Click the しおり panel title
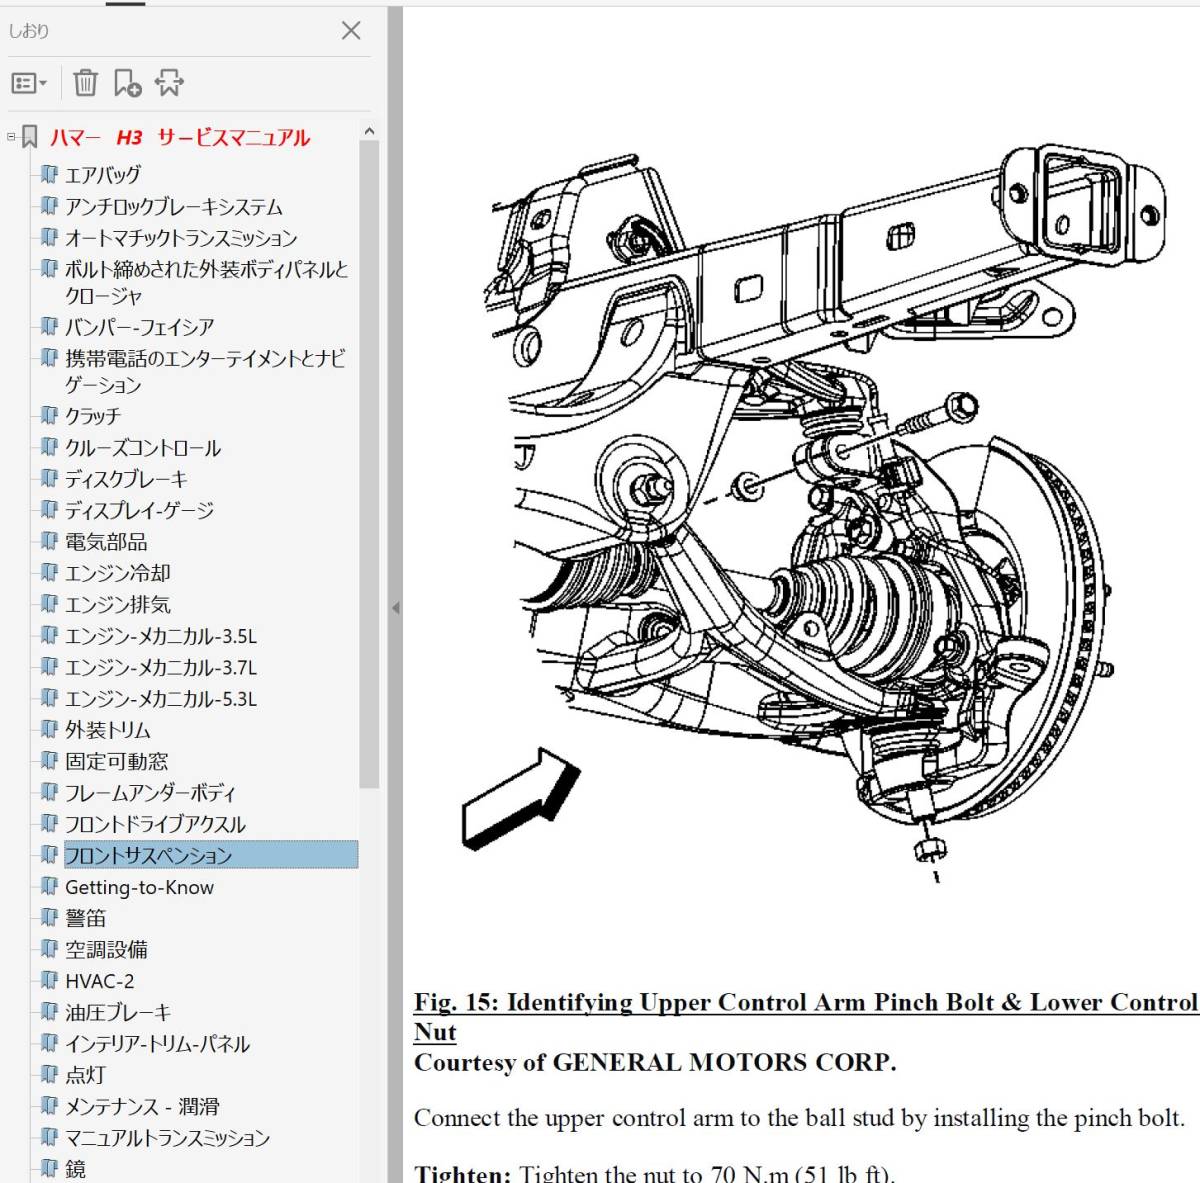 [x=28, y=31]
